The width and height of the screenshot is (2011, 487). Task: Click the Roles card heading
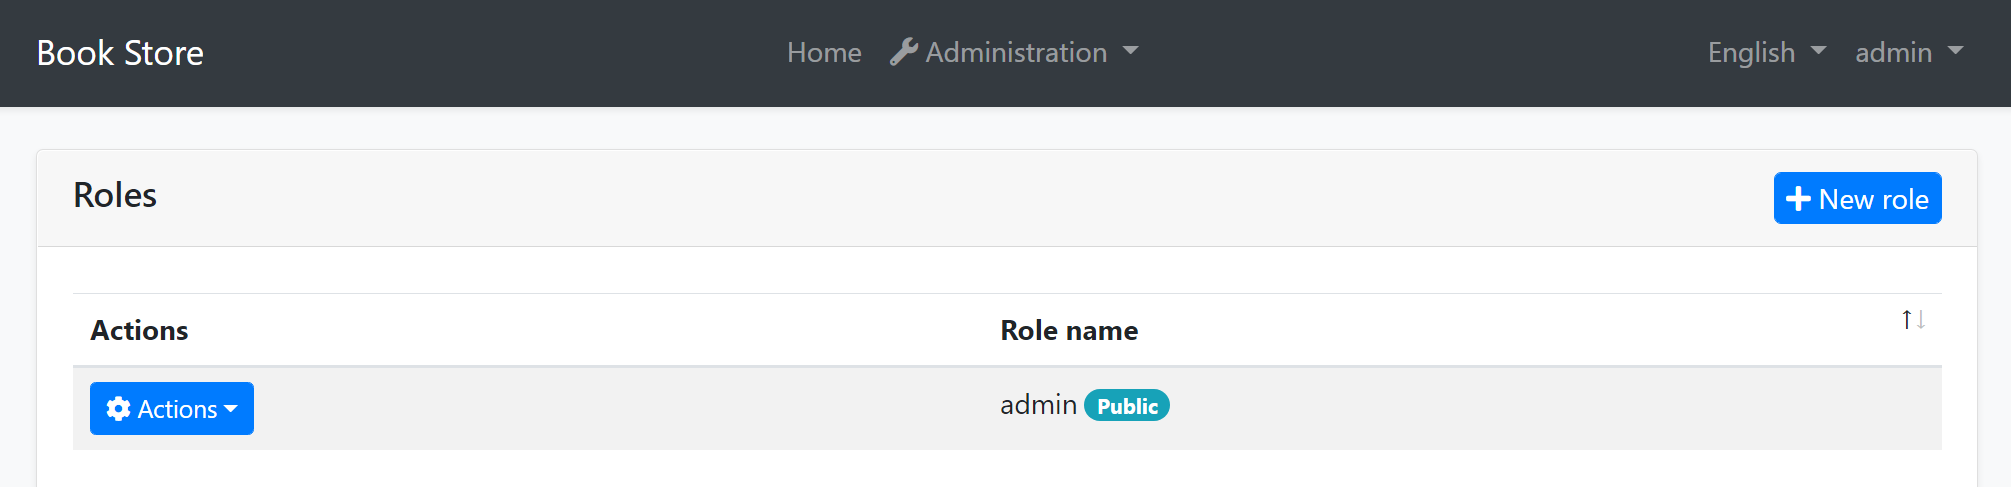[x=115, y=196]
